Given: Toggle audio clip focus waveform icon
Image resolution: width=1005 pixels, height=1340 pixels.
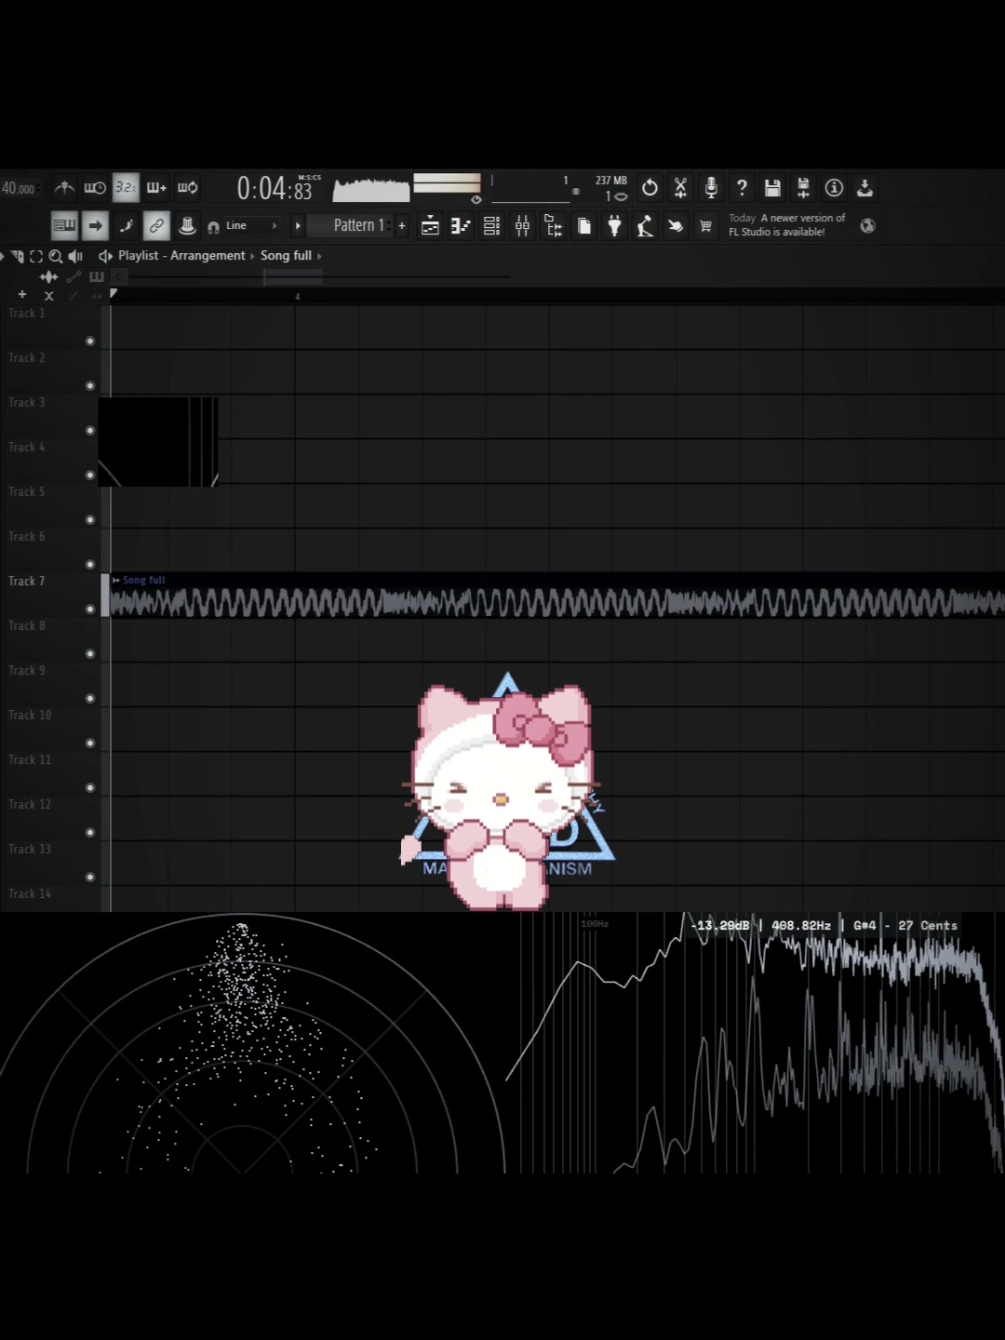Looking at the screenshot, I should (x=48, y=277).
